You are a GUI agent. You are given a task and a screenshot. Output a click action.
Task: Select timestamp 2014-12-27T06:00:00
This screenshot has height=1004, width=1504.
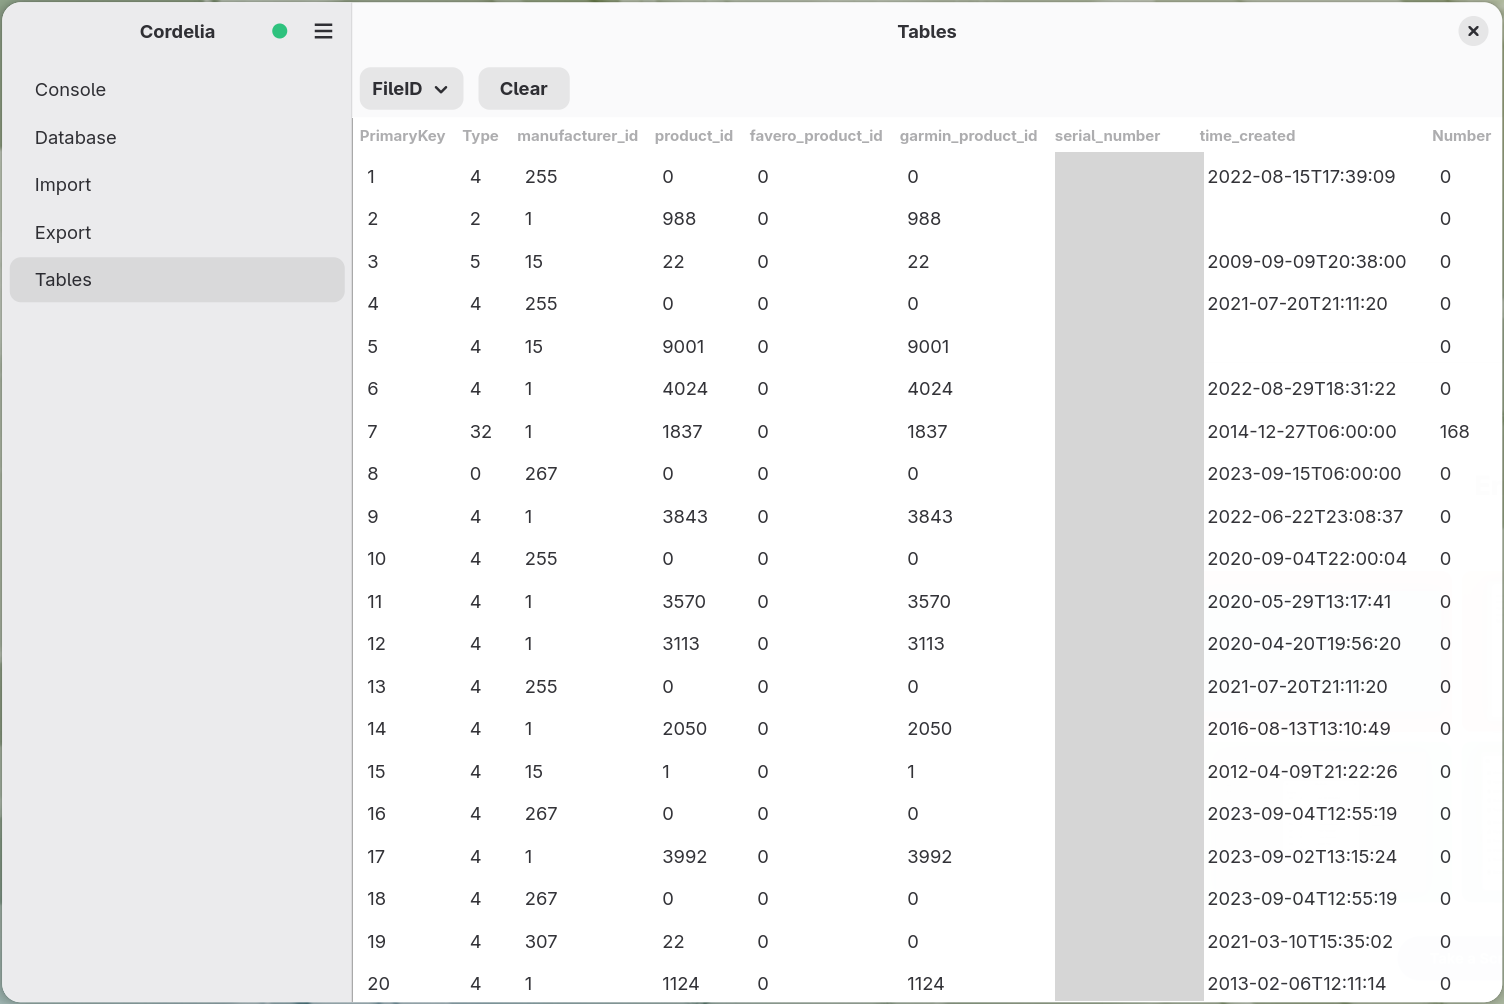(x=1301, y=432)
